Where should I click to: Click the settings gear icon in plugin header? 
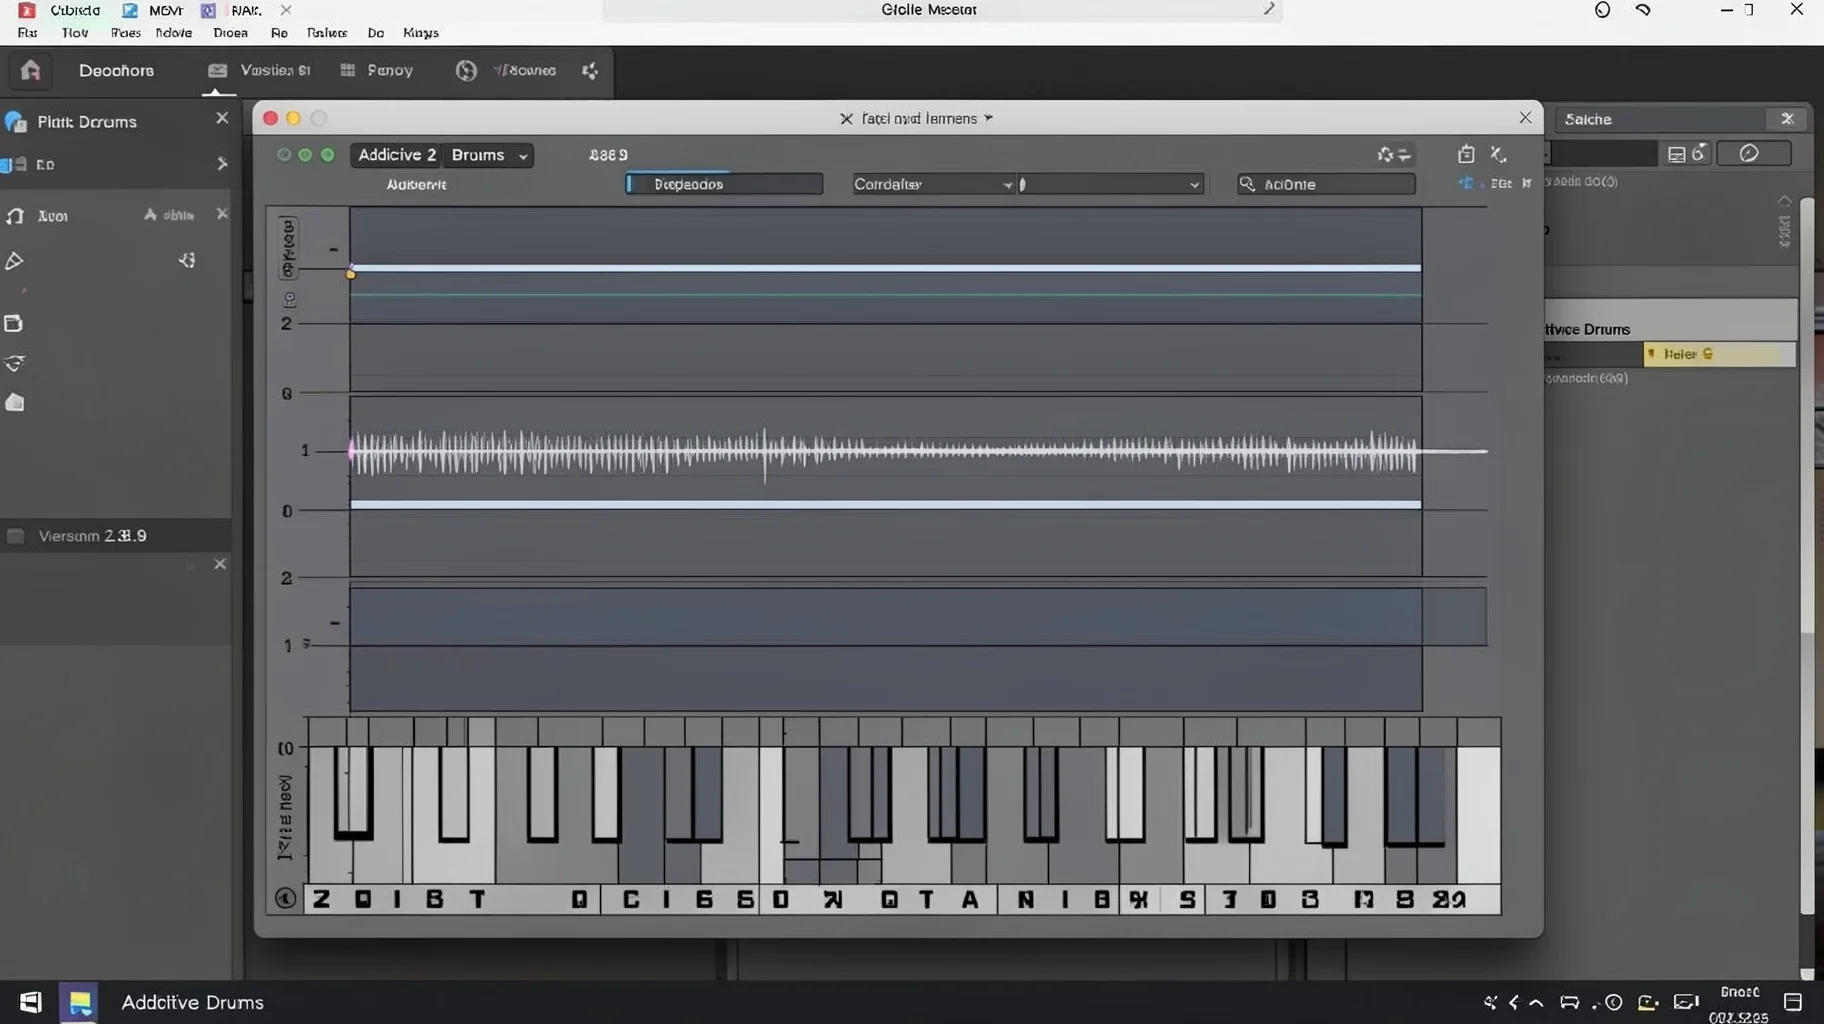1386,154
